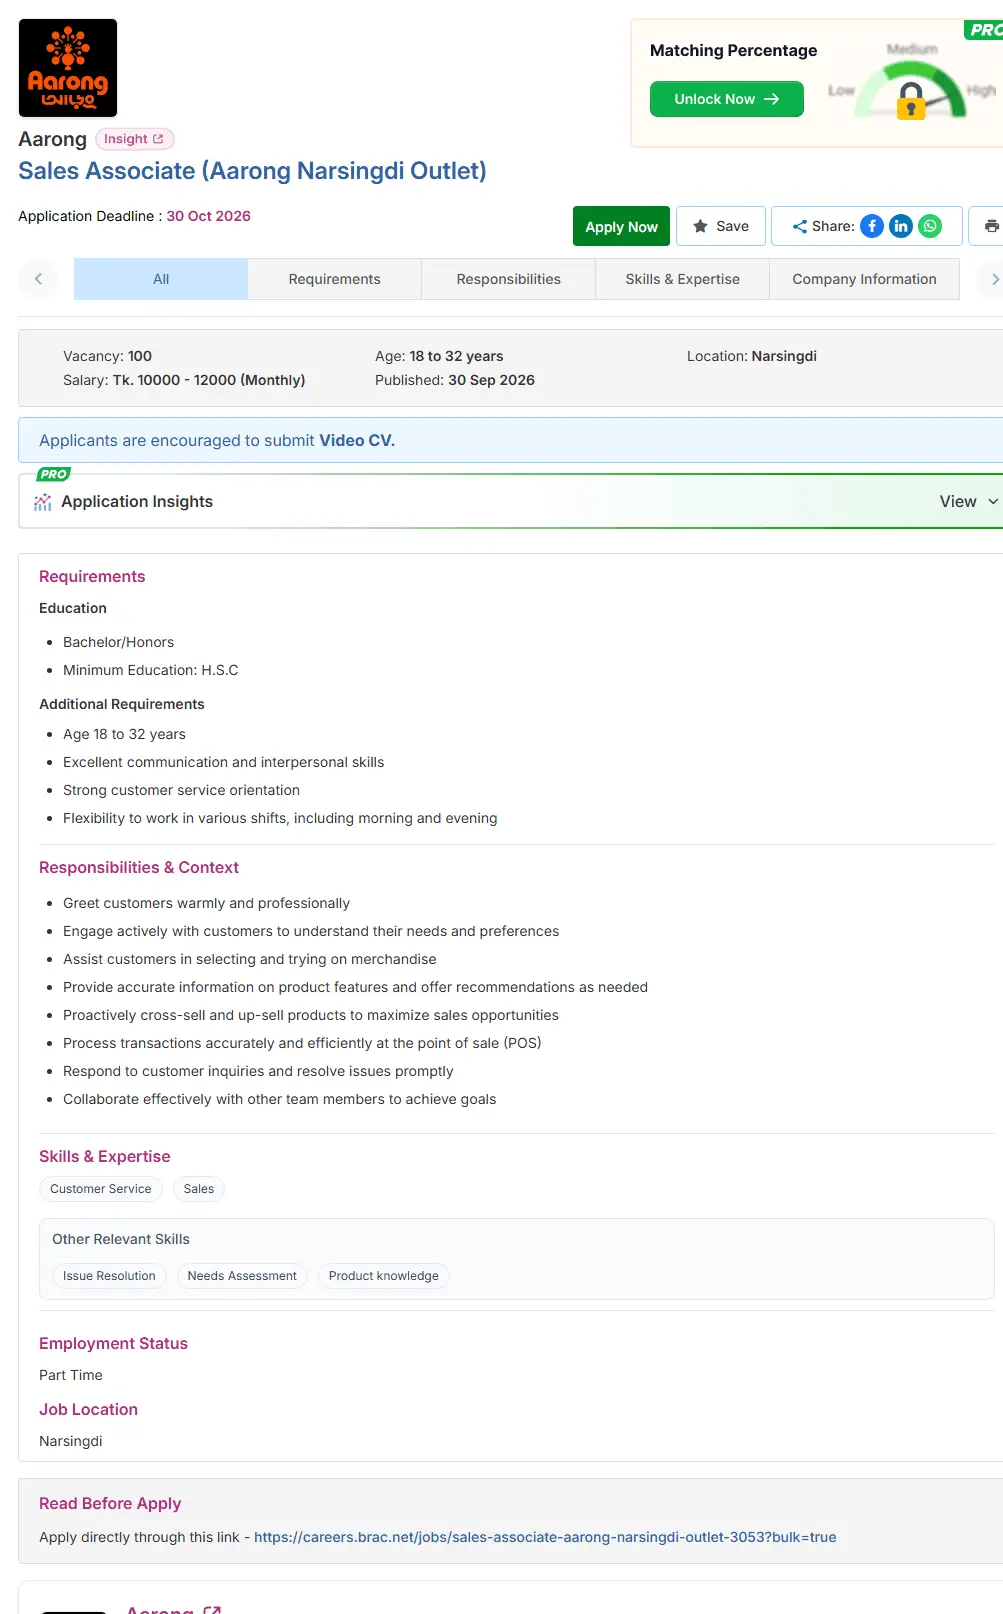Open the Sales Associate job title
1003x1614 pixels.
pyautogui.click(x=253, y=171)
